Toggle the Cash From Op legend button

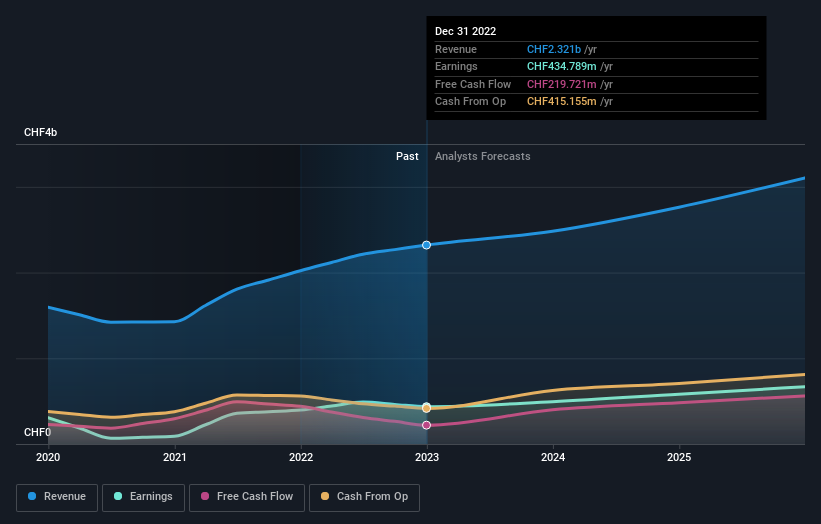364,497
